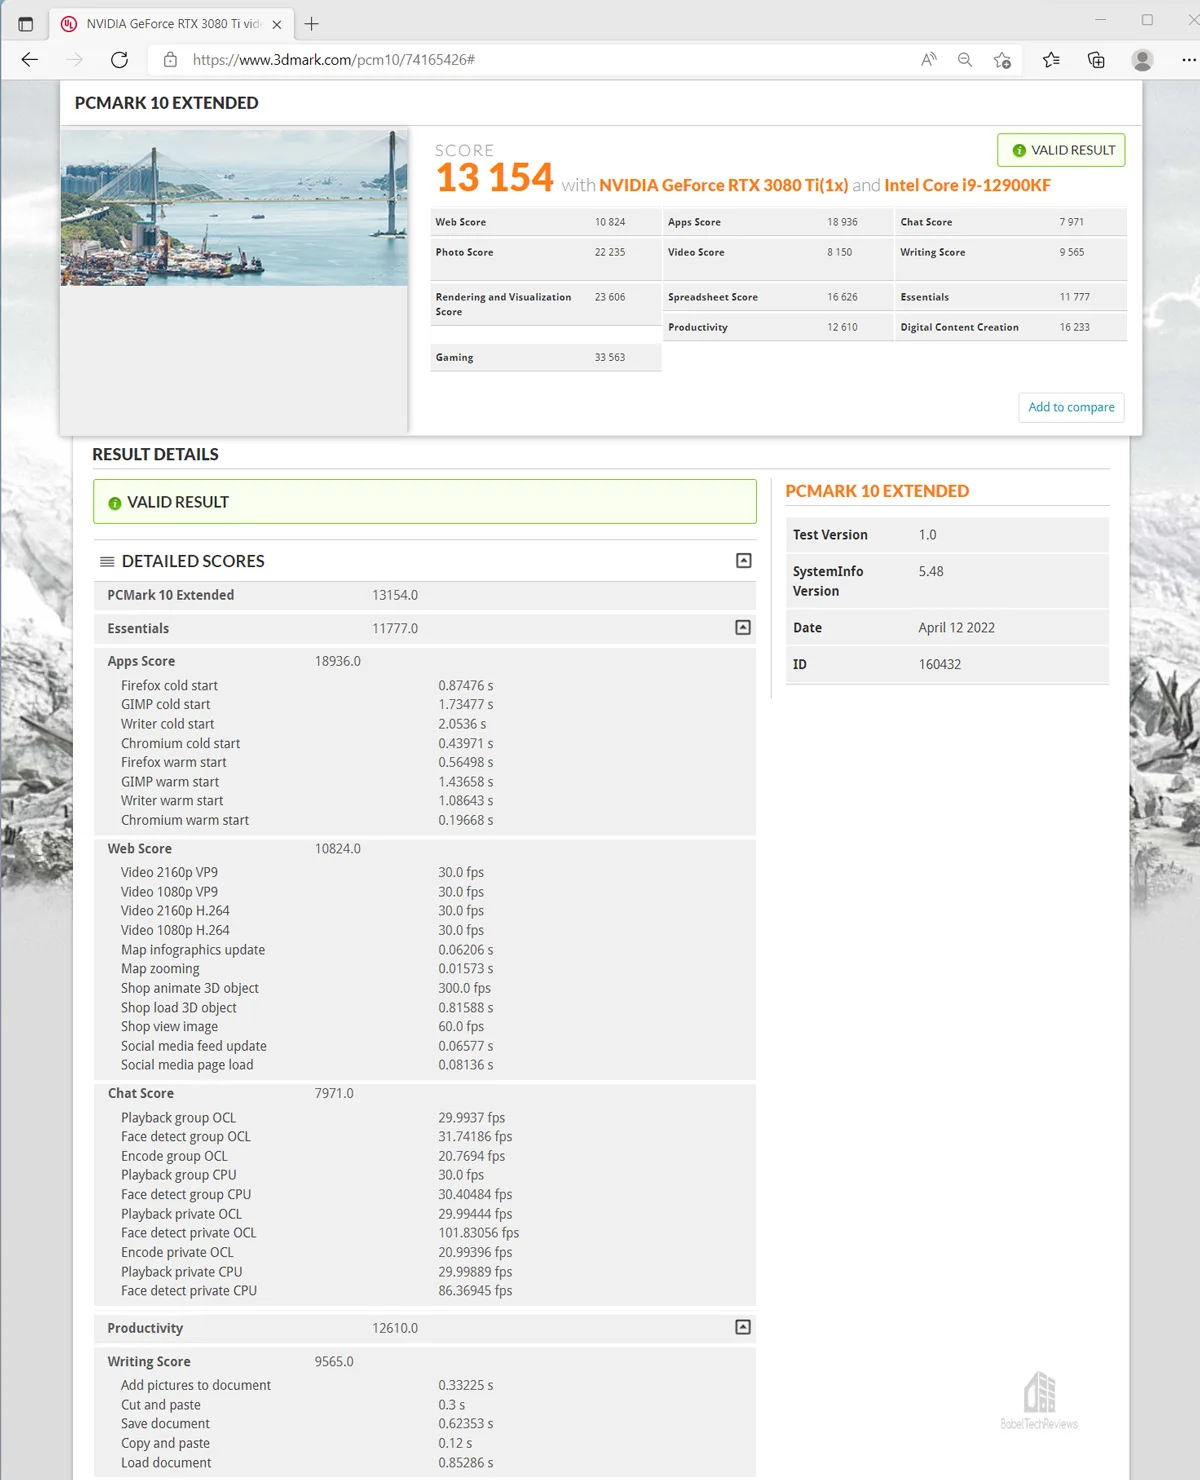Click the Encode group OCL row
1200x1480 pixels.
[x=425, y=1156]
